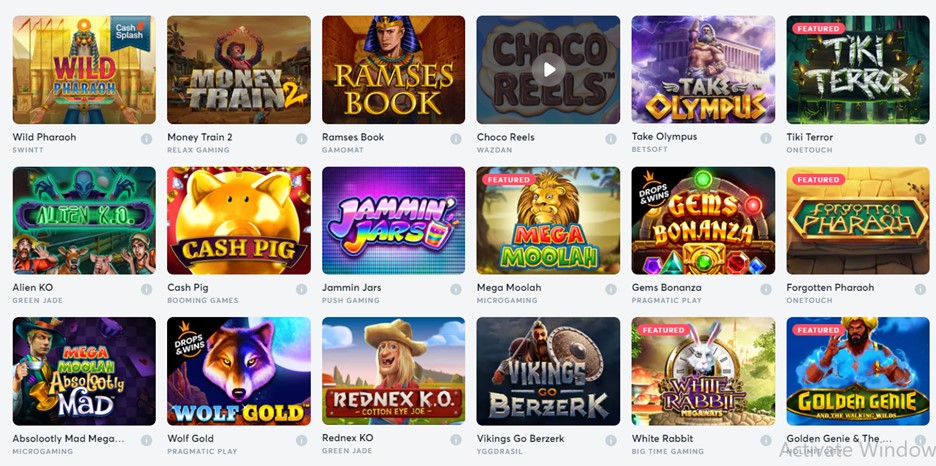
Task: Open Vikings Go Berzerk info icon
Action: pyautogui.click(x=611, y=440)
